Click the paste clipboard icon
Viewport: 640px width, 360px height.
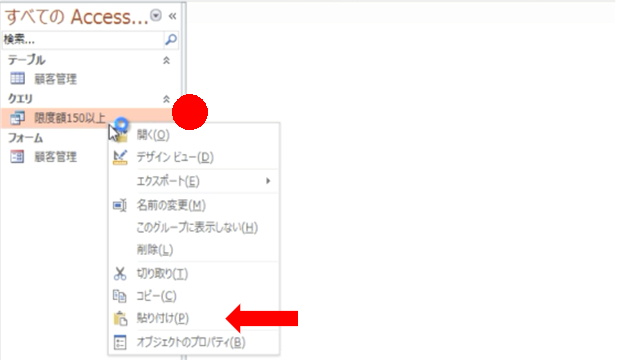120,318
